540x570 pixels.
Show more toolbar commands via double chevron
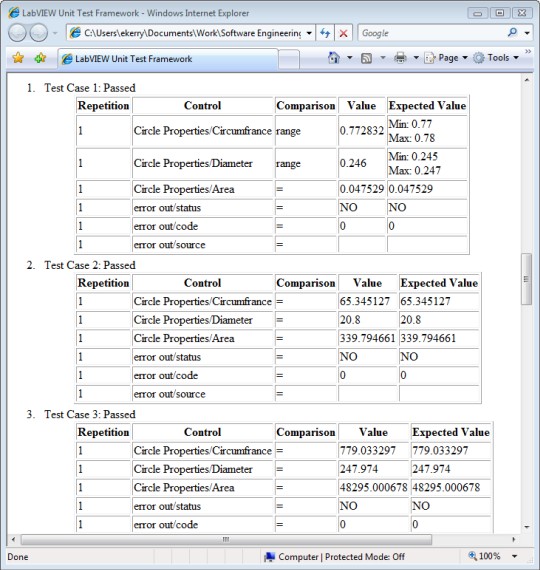(528, 52)
